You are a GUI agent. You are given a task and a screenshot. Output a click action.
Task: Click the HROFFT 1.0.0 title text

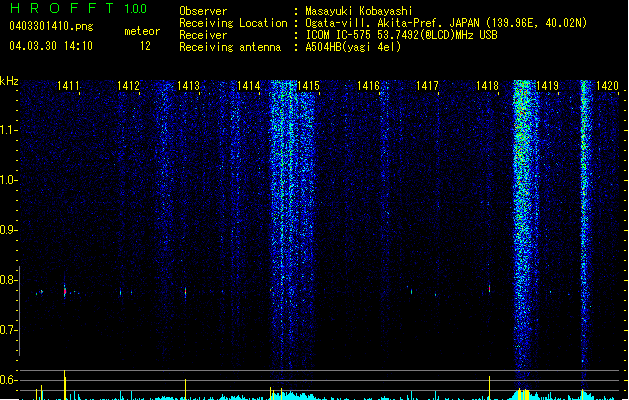point(79,8)
